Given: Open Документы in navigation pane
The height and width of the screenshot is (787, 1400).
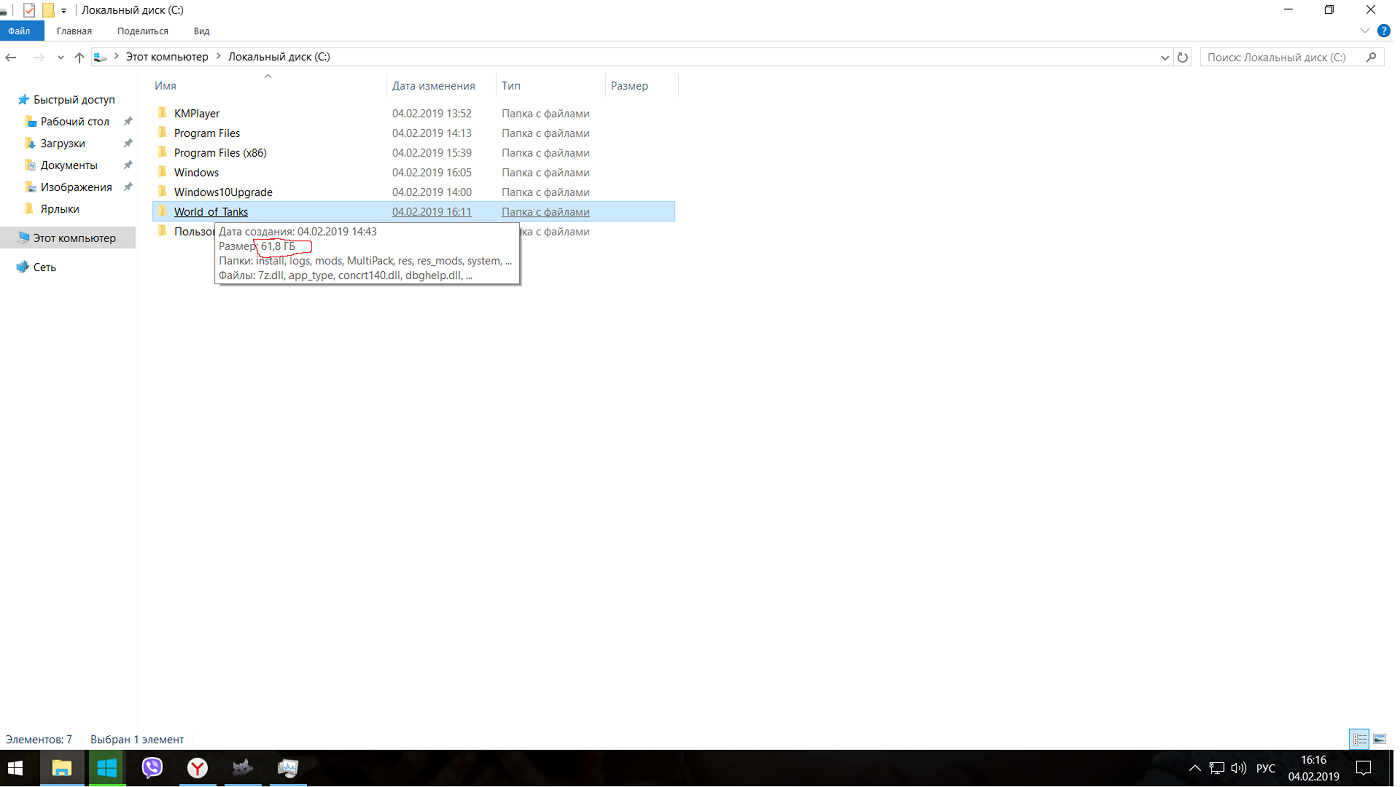Looking at the screenshot, I should [x=69, y=165].
